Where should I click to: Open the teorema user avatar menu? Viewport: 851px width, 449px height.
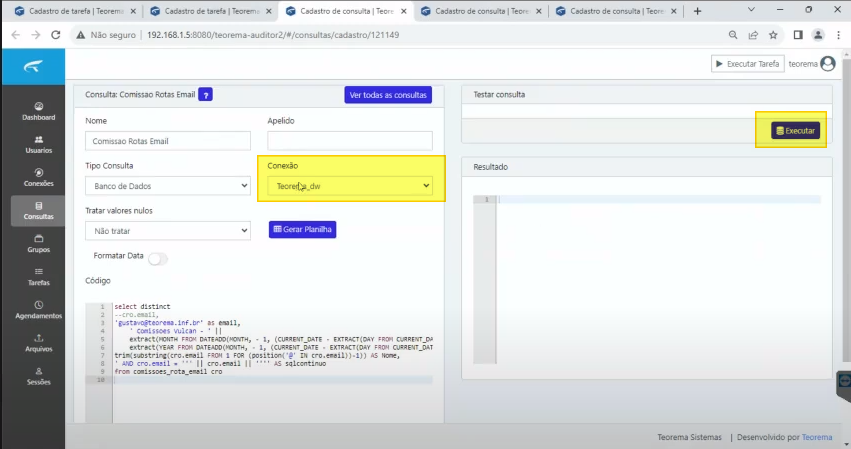(828, 64)
